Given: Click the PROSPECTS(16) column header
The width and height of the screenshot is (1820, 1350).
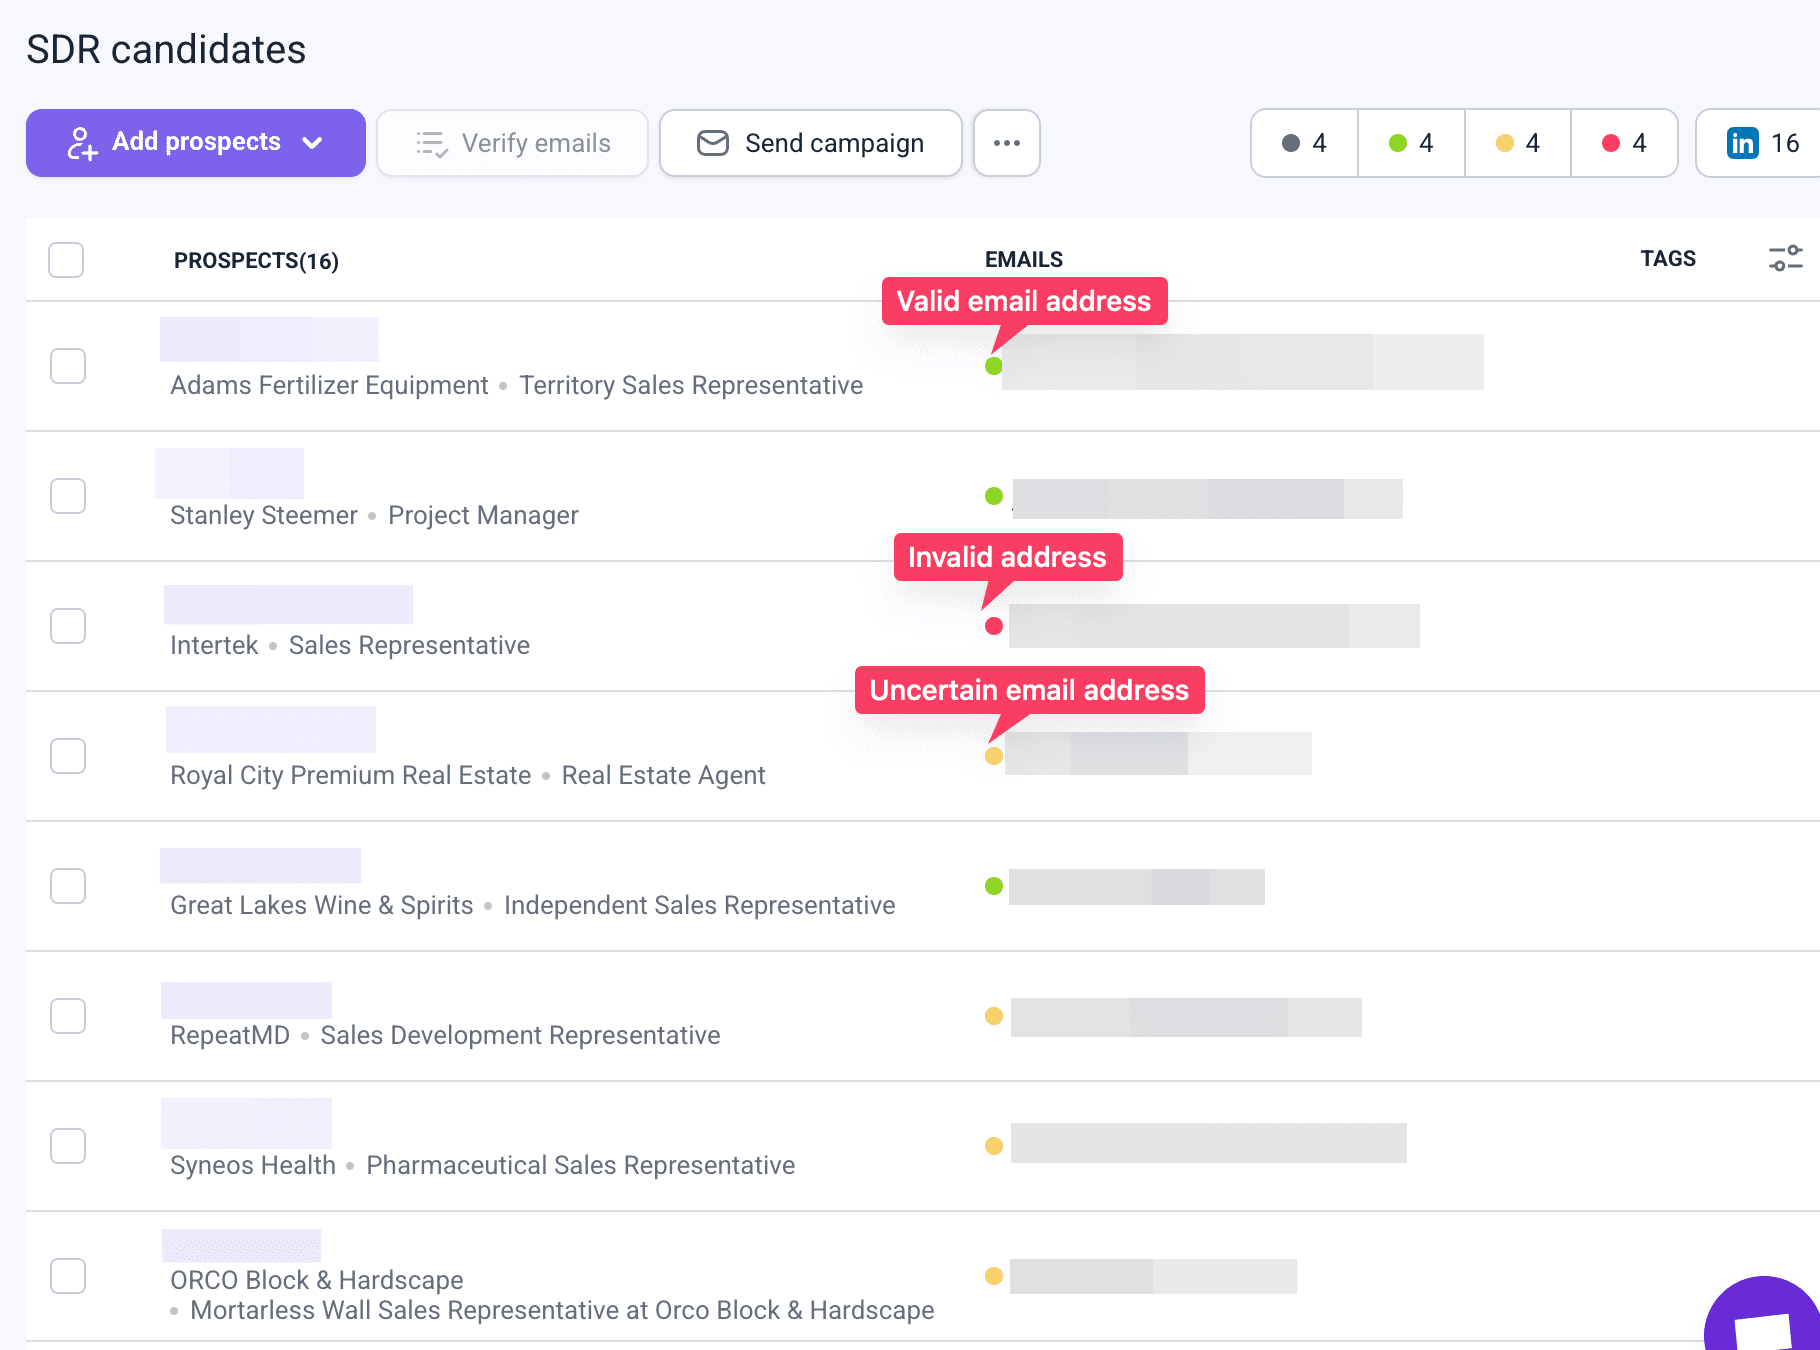Looking at the screenshot, I should click(256, 260).
